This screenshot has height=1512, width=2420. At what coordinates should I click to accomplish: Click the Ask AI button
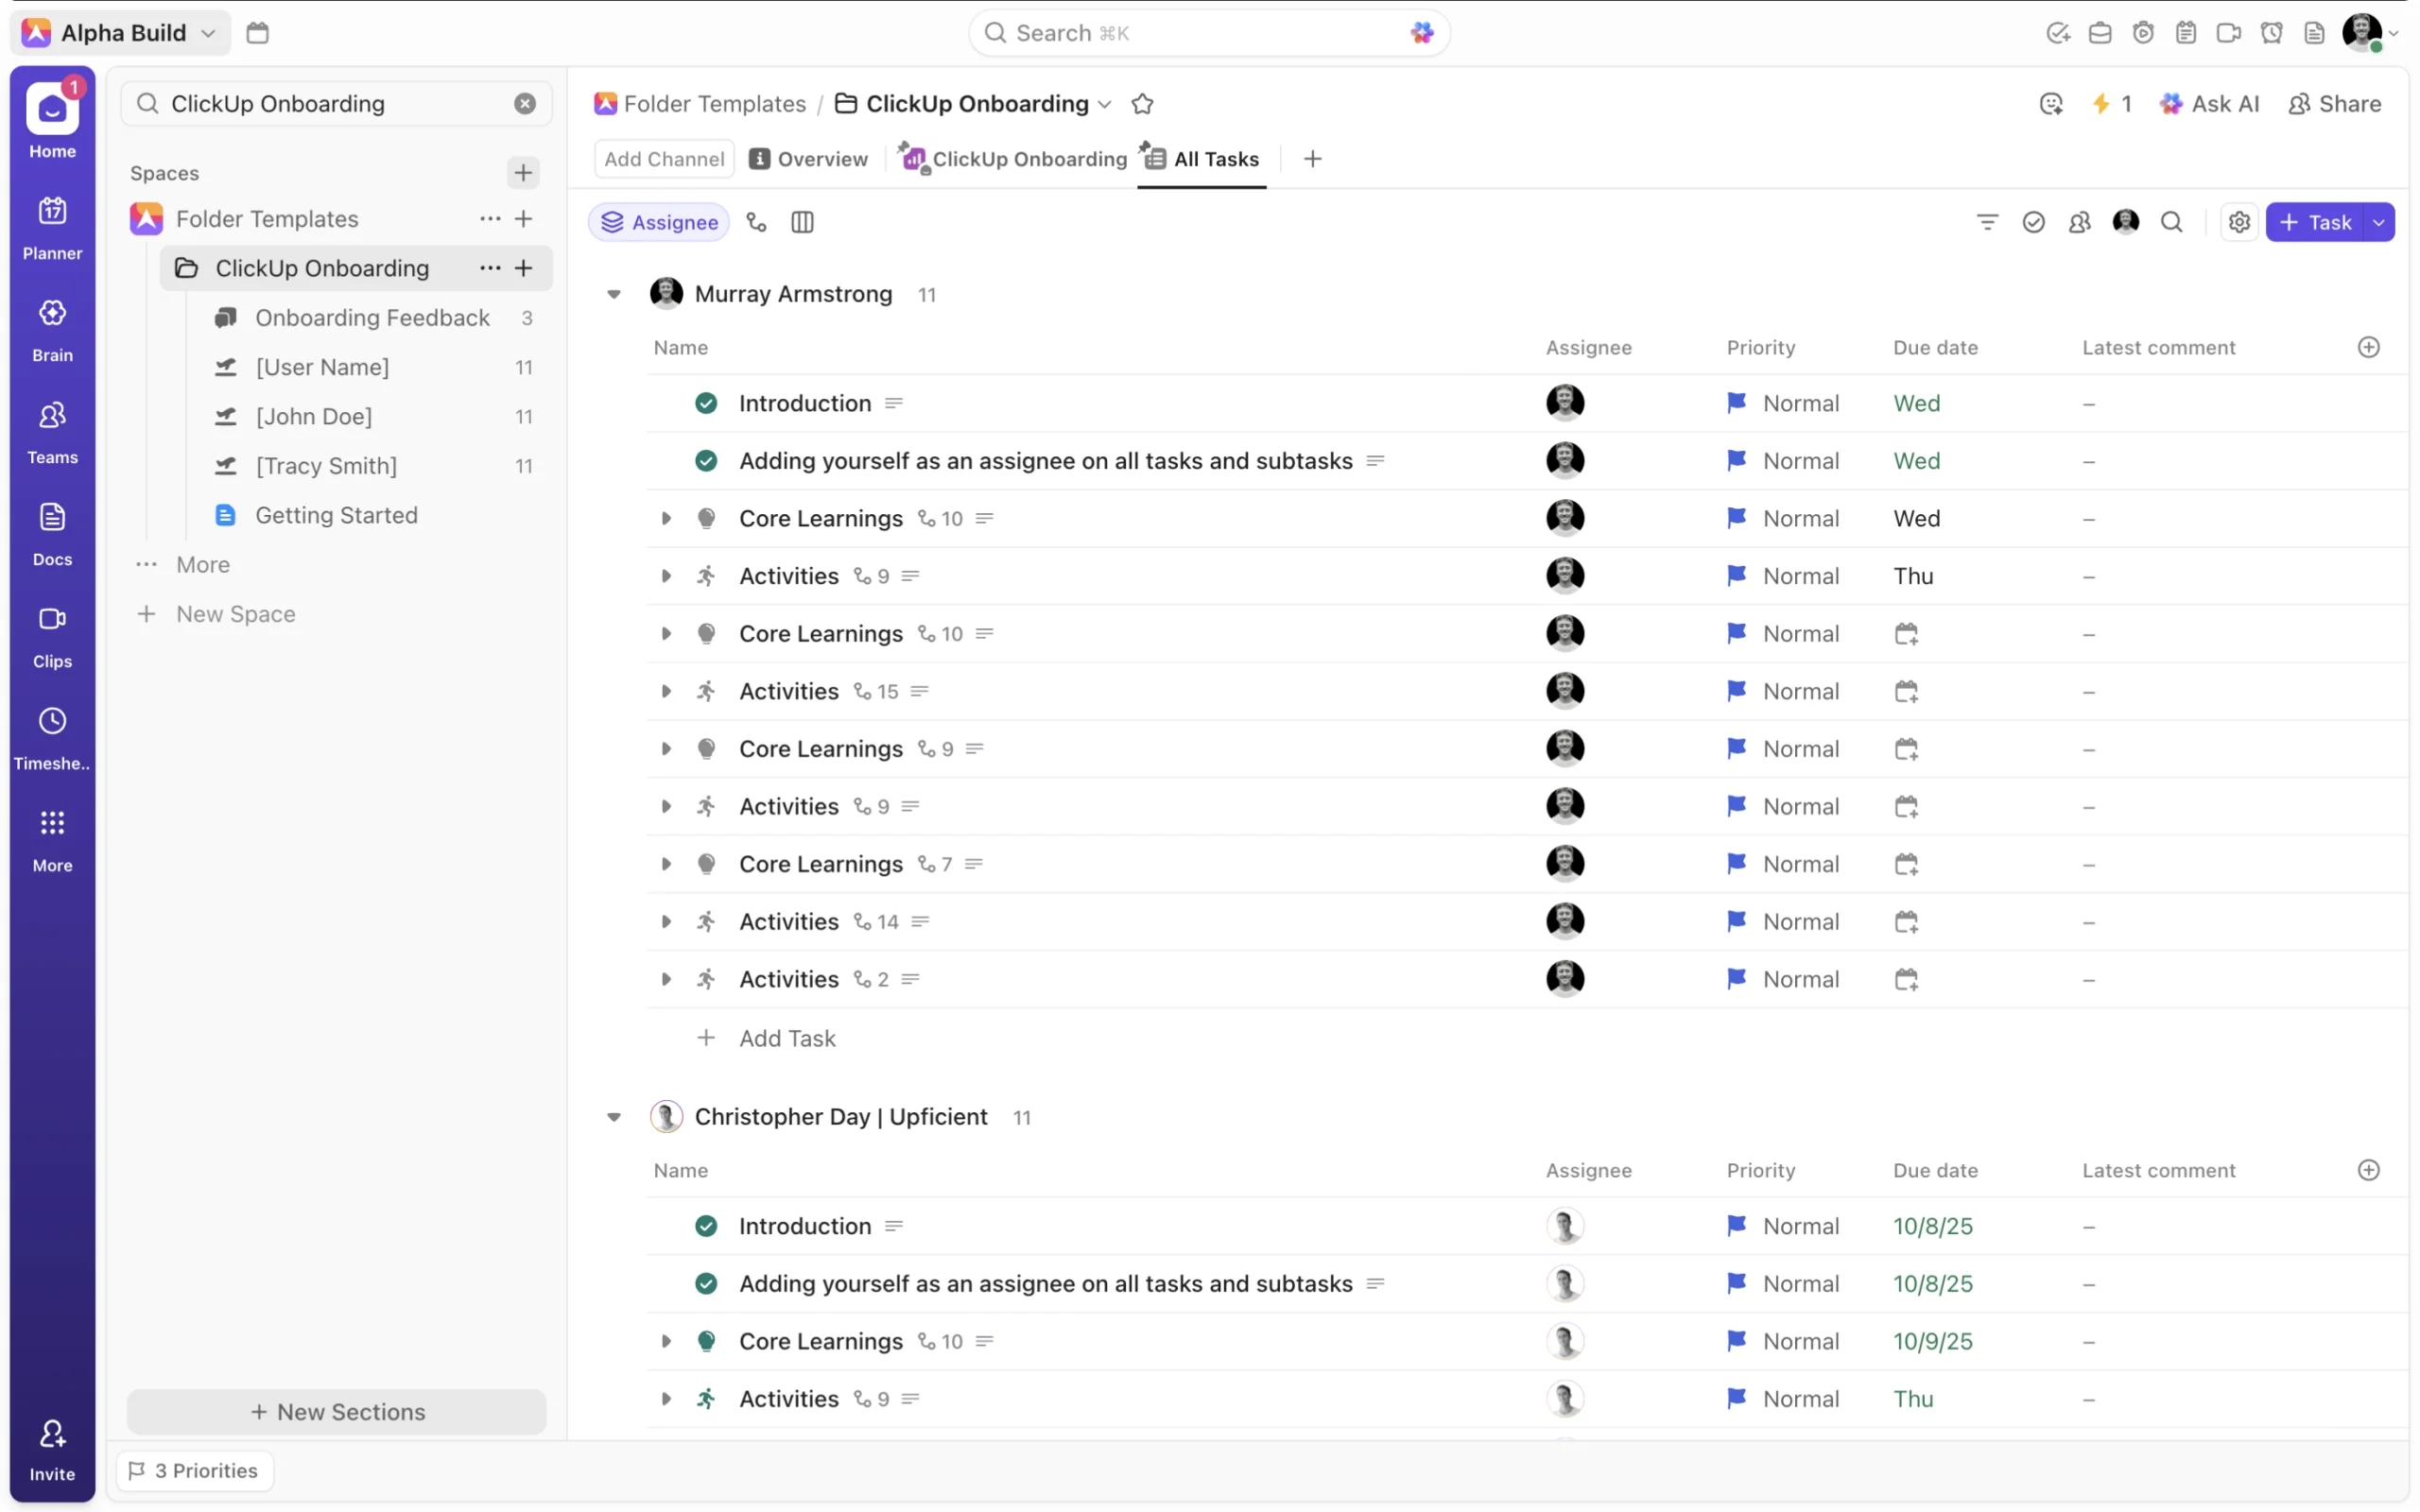(2208, 104)
